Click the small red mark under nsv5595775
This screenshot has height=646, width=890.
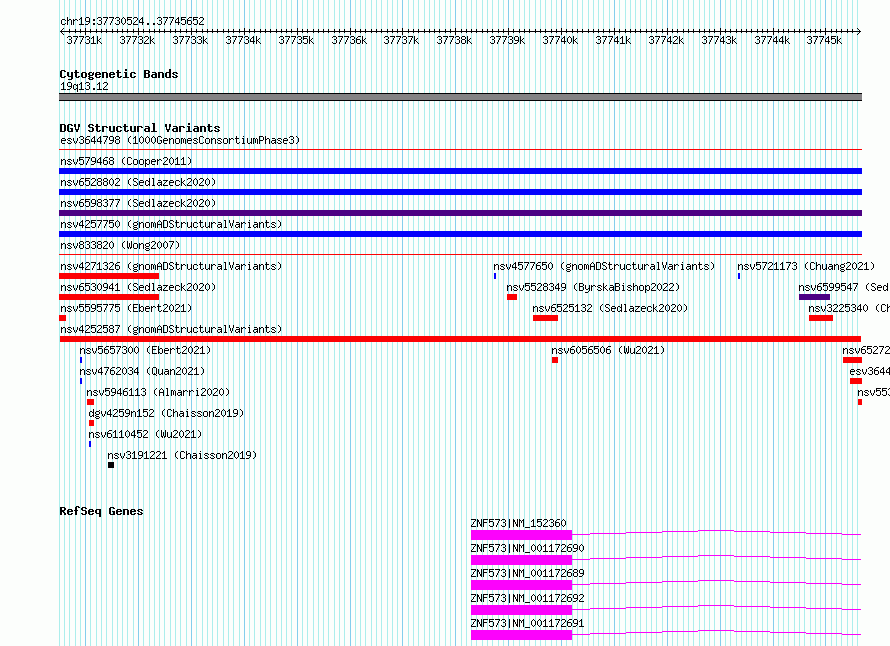tap(62, 318)
